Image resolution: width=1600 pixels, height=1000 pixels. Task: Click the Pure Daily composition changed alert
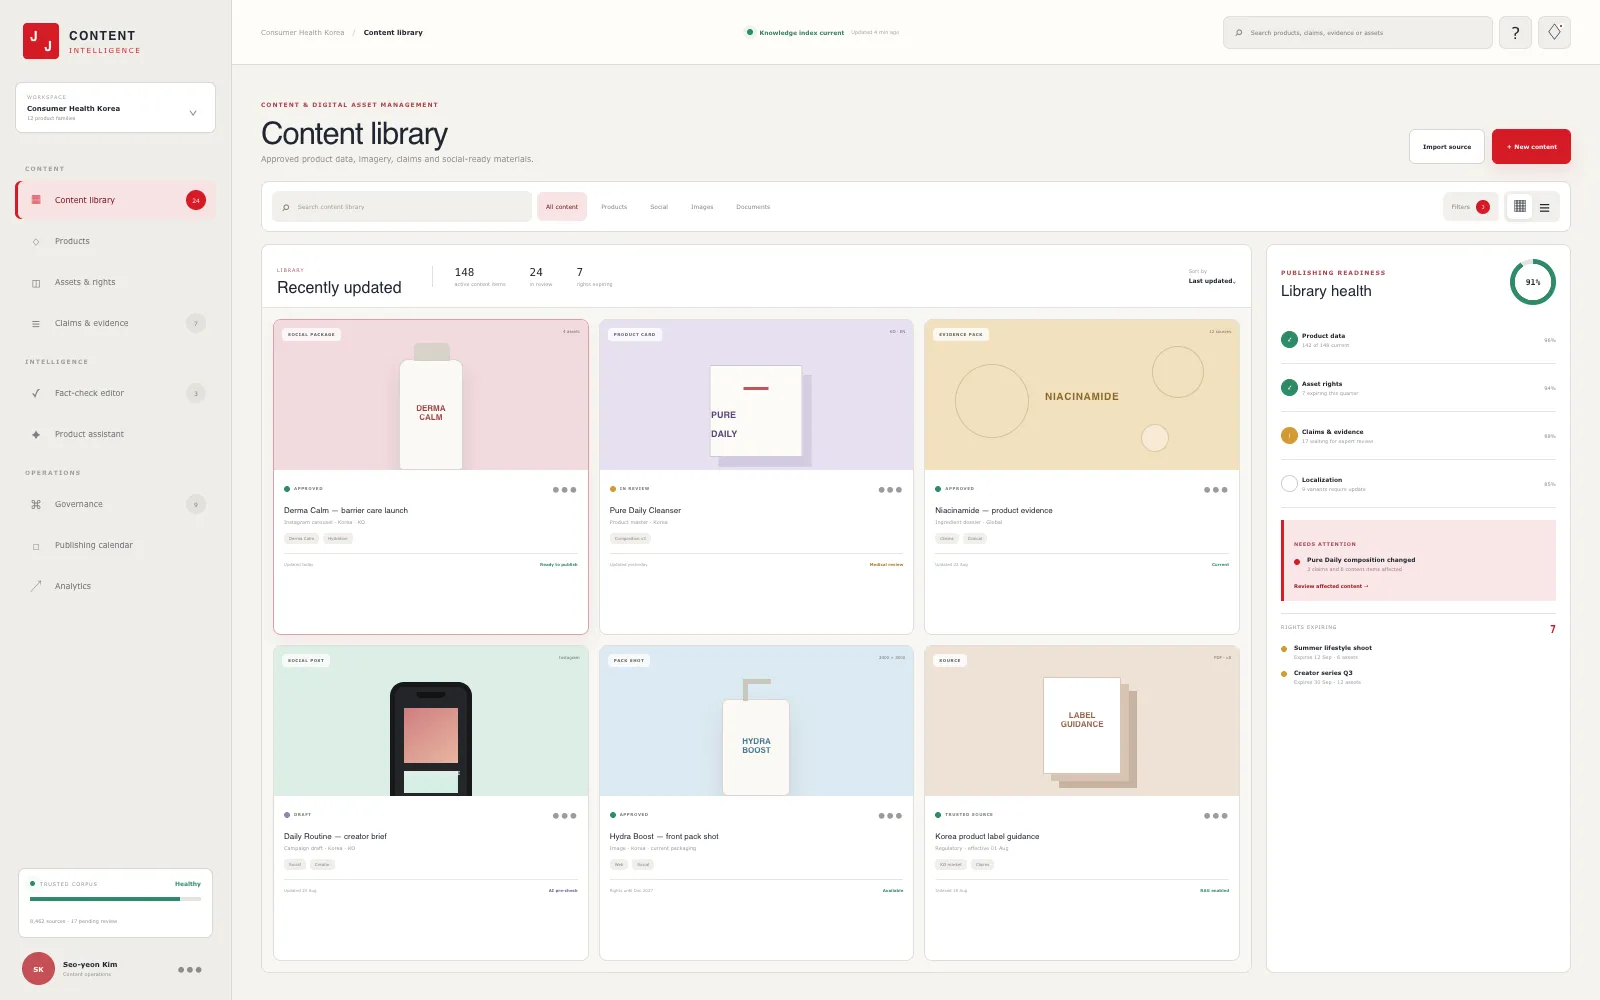(x=1418, y=561)
